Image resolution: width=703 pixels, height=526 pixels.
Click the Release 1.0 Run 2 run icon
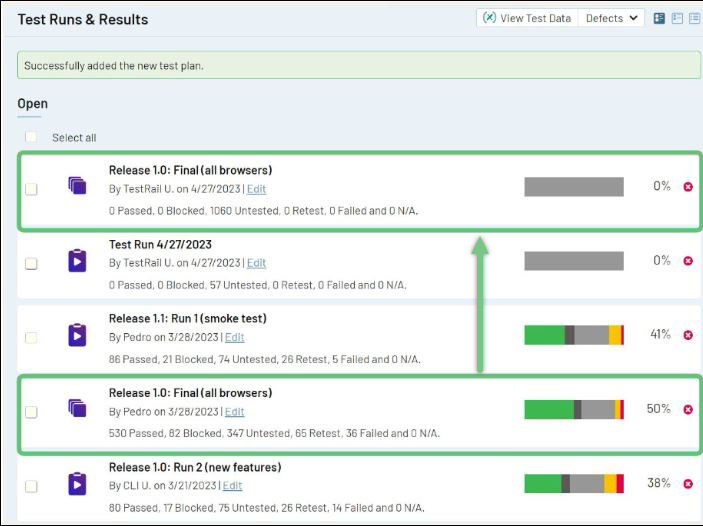(x=78, y=484)
